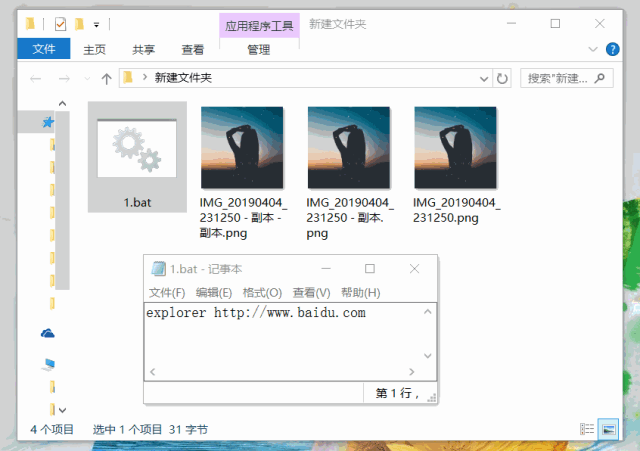Viewport: 640px width, 451px height.
Task: Click the breadcrumb chevron before 新建文件夹
Action: tap(144, 77)
